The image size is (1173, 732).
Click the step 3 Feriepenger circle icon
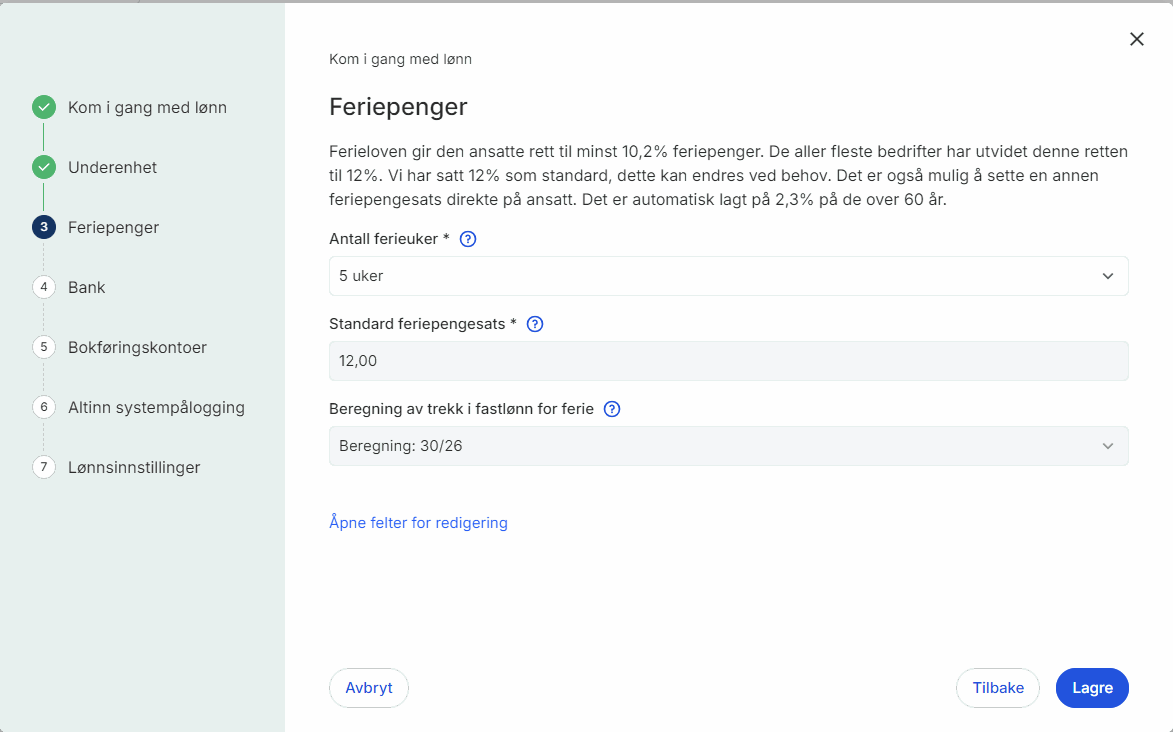[44, 227]
